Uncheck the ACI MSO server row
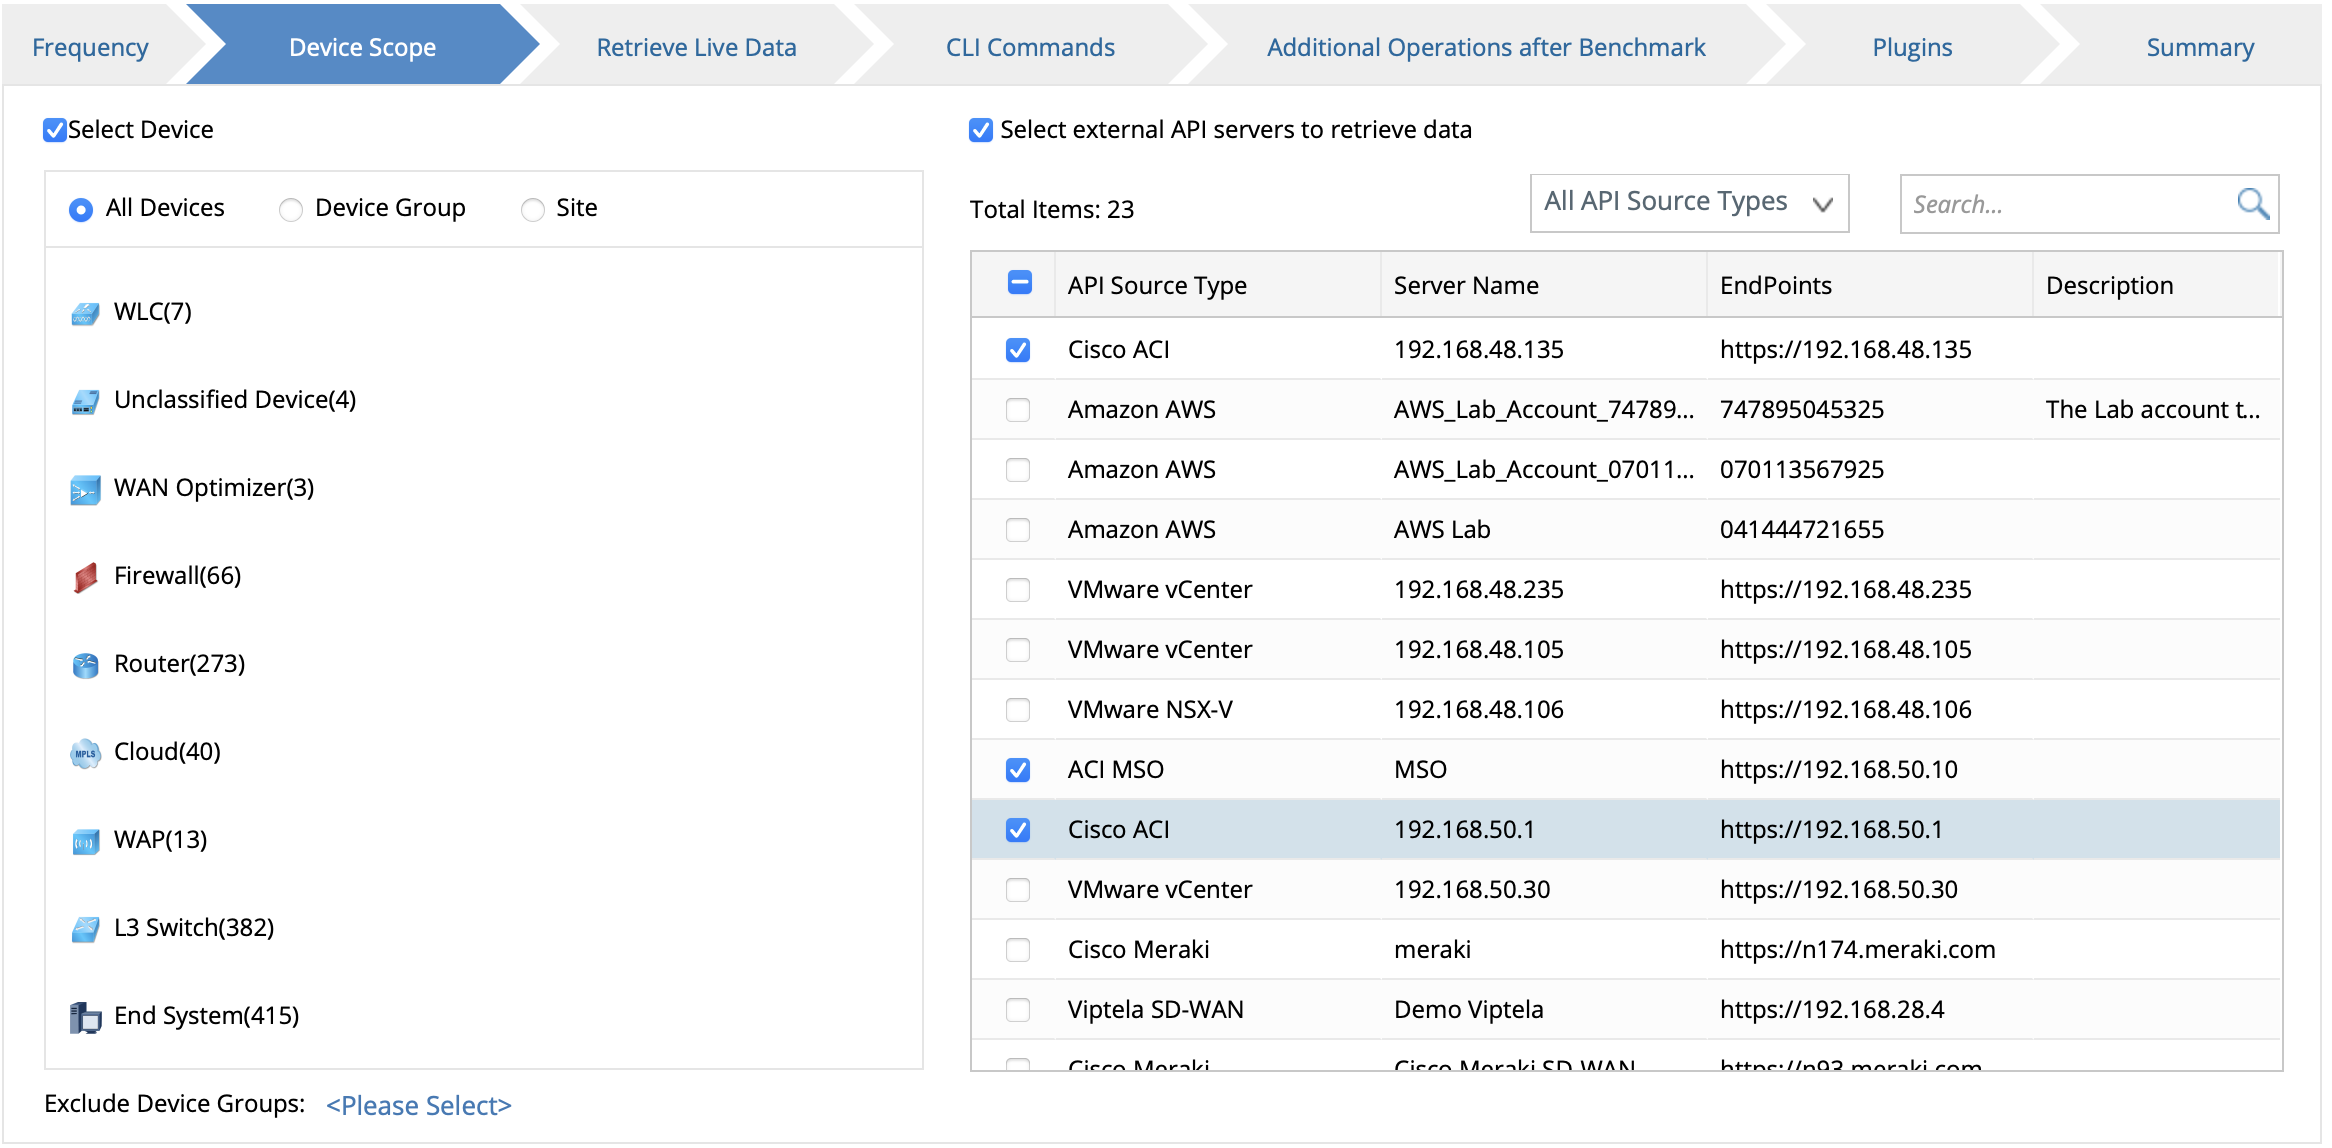The image size is (2332, 1148). pos(1017,769)
